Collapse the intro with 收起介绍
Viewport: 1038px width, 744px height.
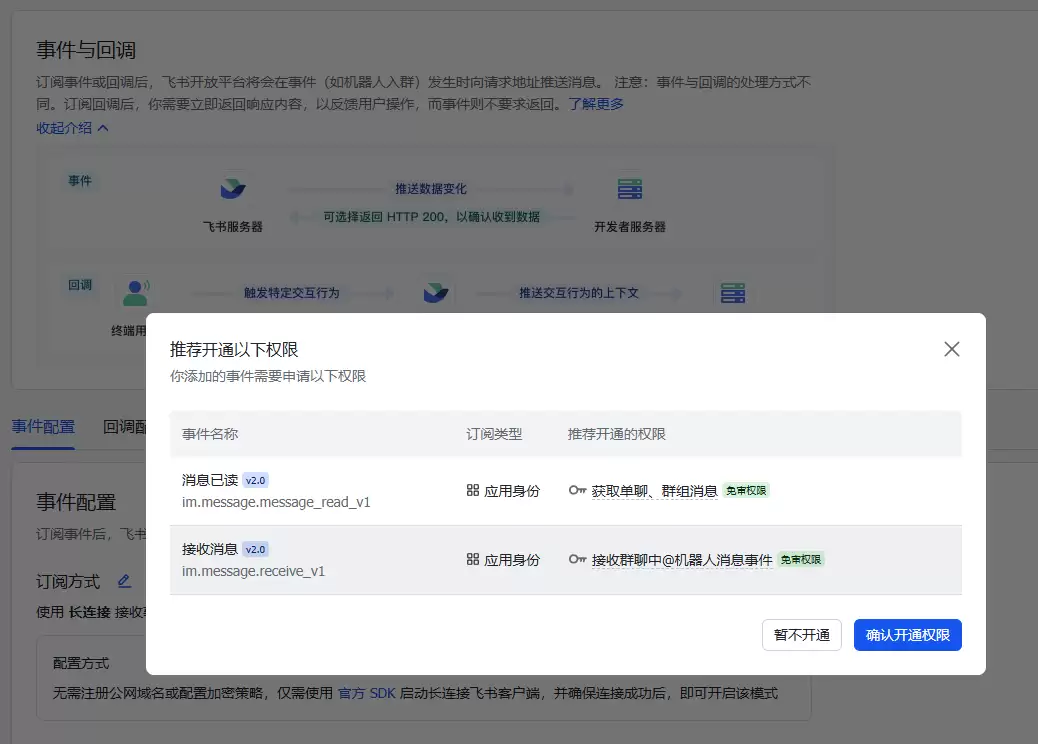tap(72, 128)
